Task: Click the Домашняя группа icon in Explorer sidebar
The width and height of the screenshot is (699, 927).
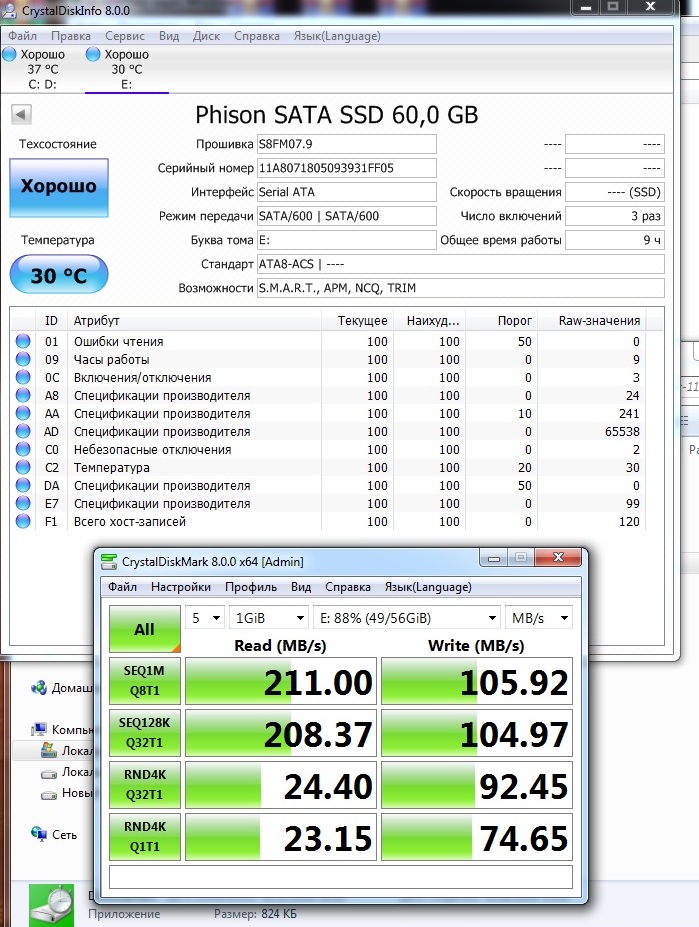Action: (39, 688)
